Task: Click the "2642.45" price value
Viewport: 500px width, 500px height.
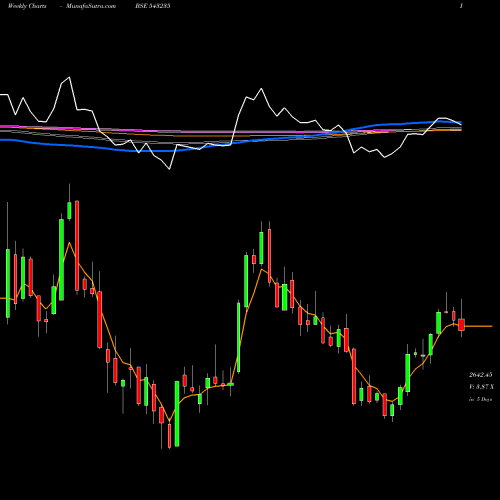Action: tap(481, 375)
